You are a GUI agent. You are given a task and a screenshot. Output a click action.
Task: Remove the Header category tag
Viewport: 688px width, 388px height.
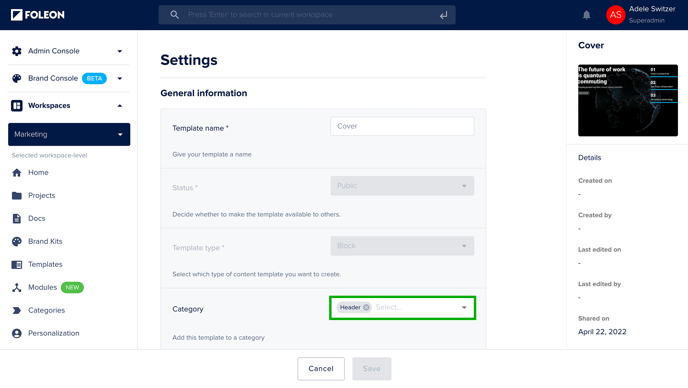click(x=366, y=307)
